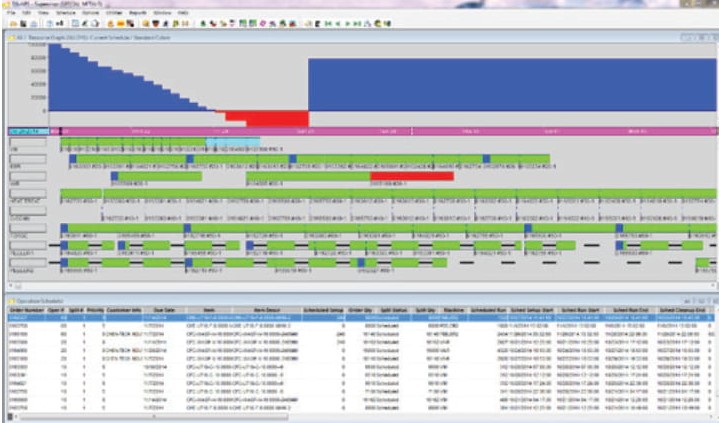Open the Options menu
The image size is (719, 423).
(x=90, y=13)
